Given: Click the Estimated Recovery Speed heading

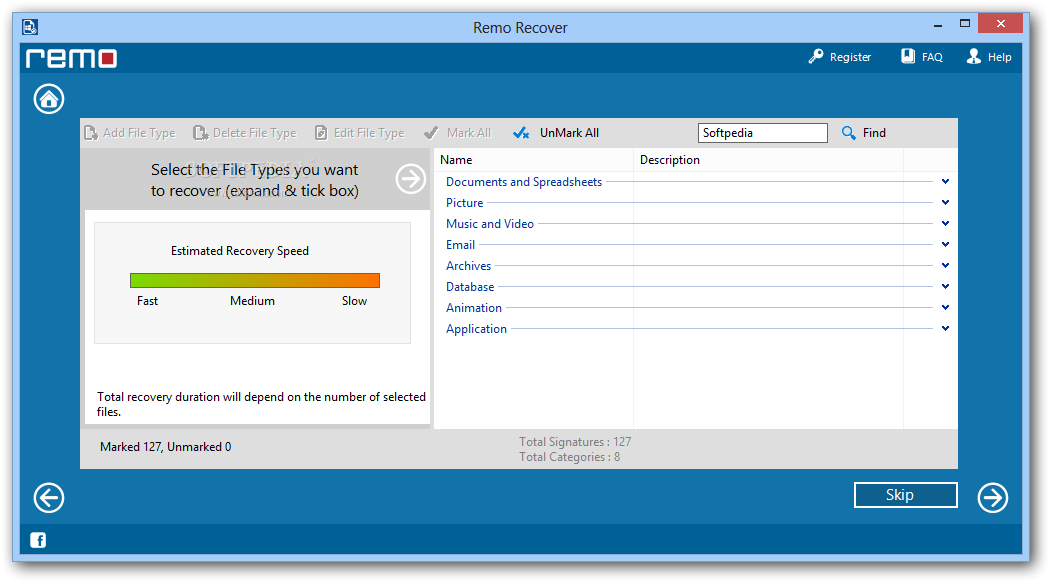Looking at the screenshot, I should coord(240,251).
